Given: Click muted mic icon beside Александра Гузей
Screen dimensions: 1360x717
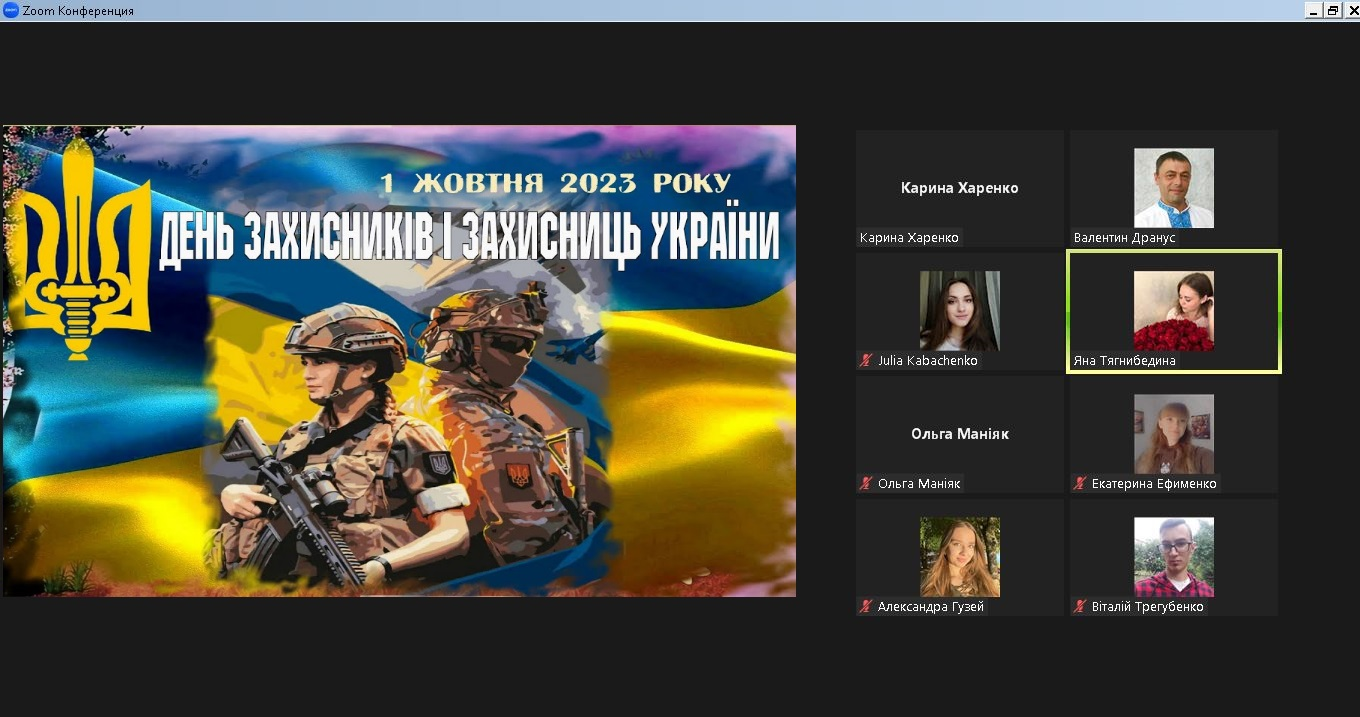Looking at the screenshot, I should 866,606.
